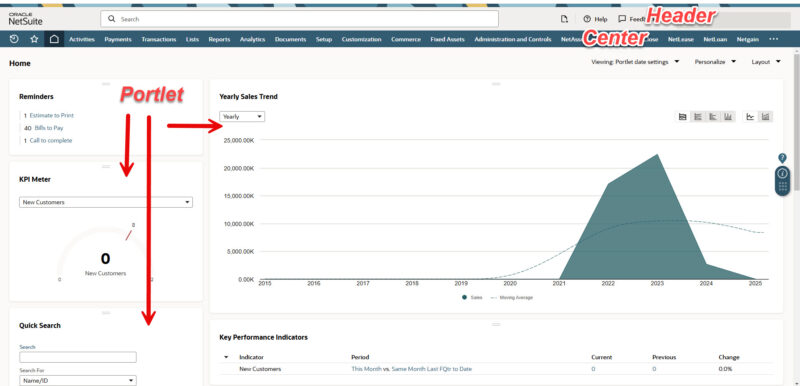Open the New Customers KPI Meter dropdown

pos(106,202)
